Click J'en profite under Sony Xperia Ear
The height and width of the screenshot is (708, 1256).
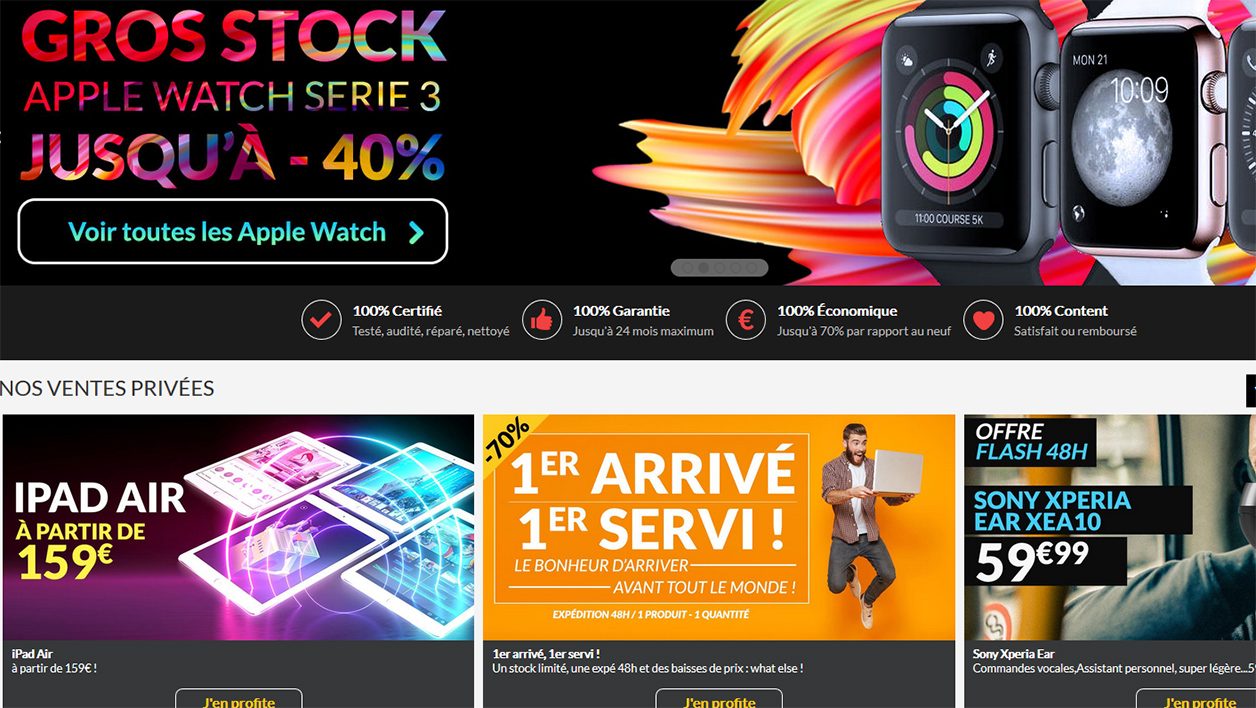point(1198,699)
